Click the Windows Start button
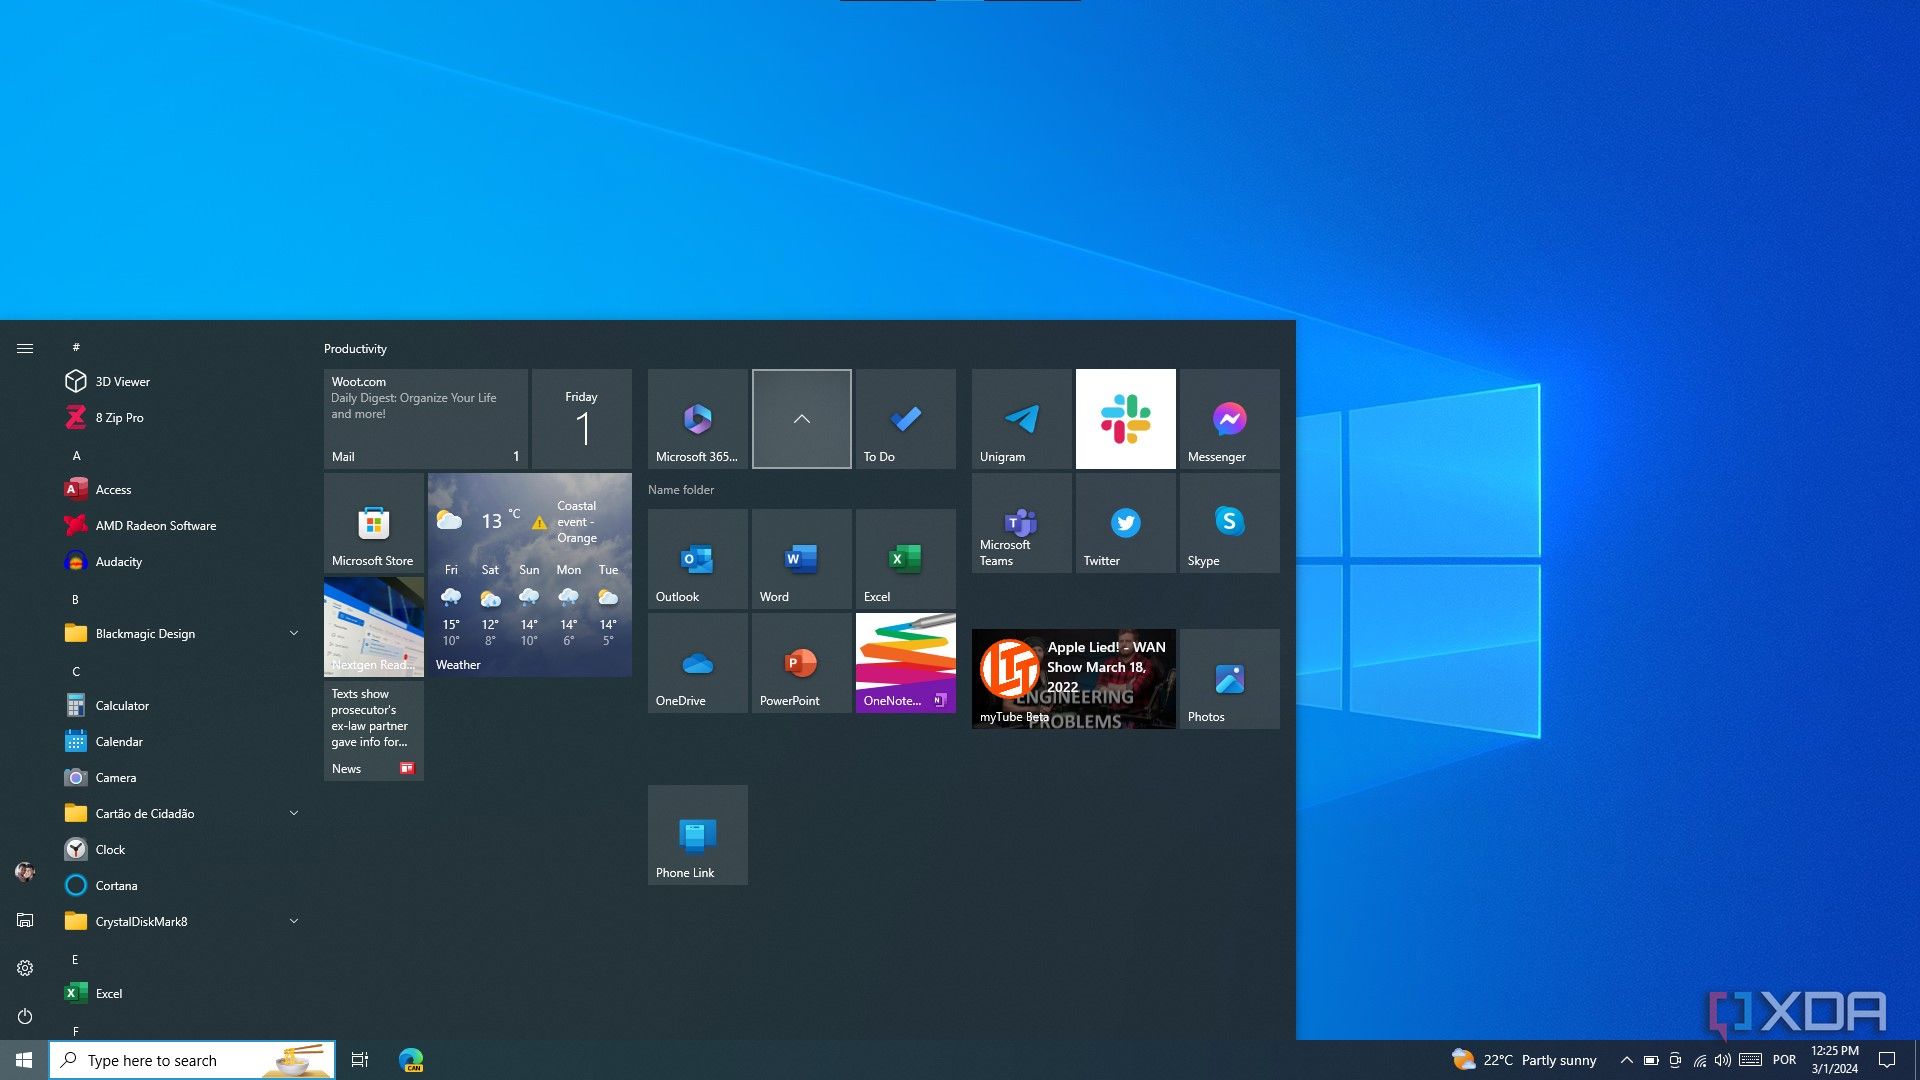 pos(24,1060)
